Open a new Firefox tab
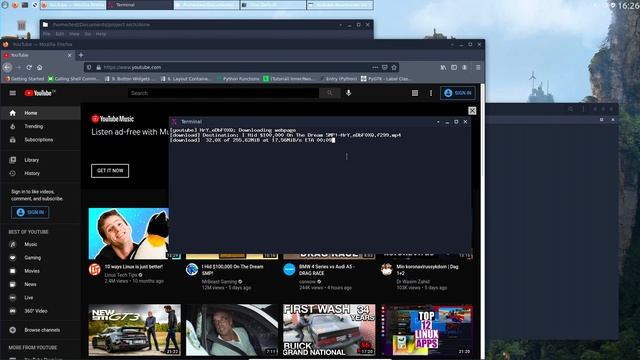The width and height of the screenshot is (640, 360). [x=81, y=55]
